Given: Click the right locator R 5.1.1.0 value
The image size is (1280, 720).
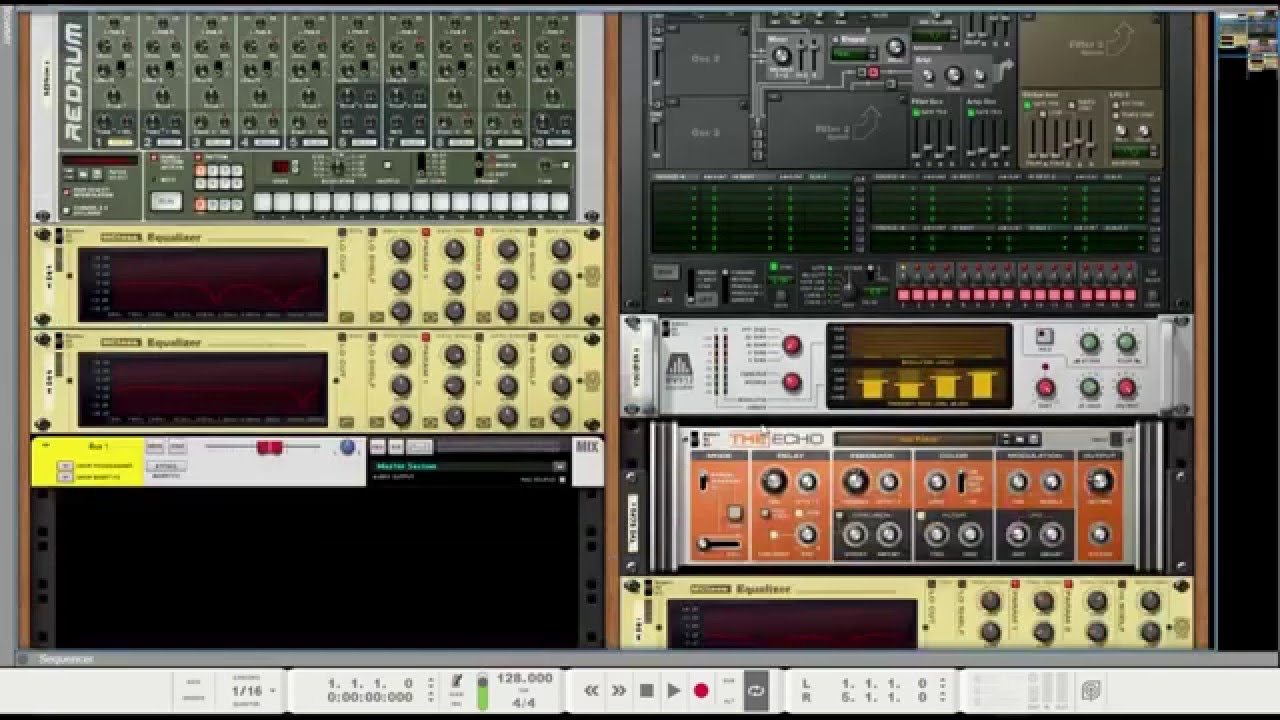Looking at the screenshot, I should click(879, 697).
